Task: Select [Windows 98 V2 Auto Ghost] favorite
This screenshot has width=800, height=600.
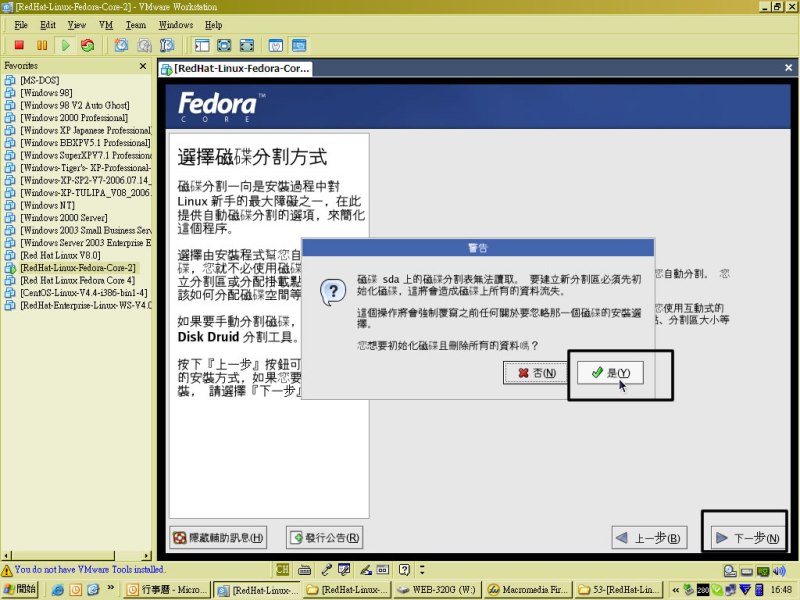Action: pos(75,105)
